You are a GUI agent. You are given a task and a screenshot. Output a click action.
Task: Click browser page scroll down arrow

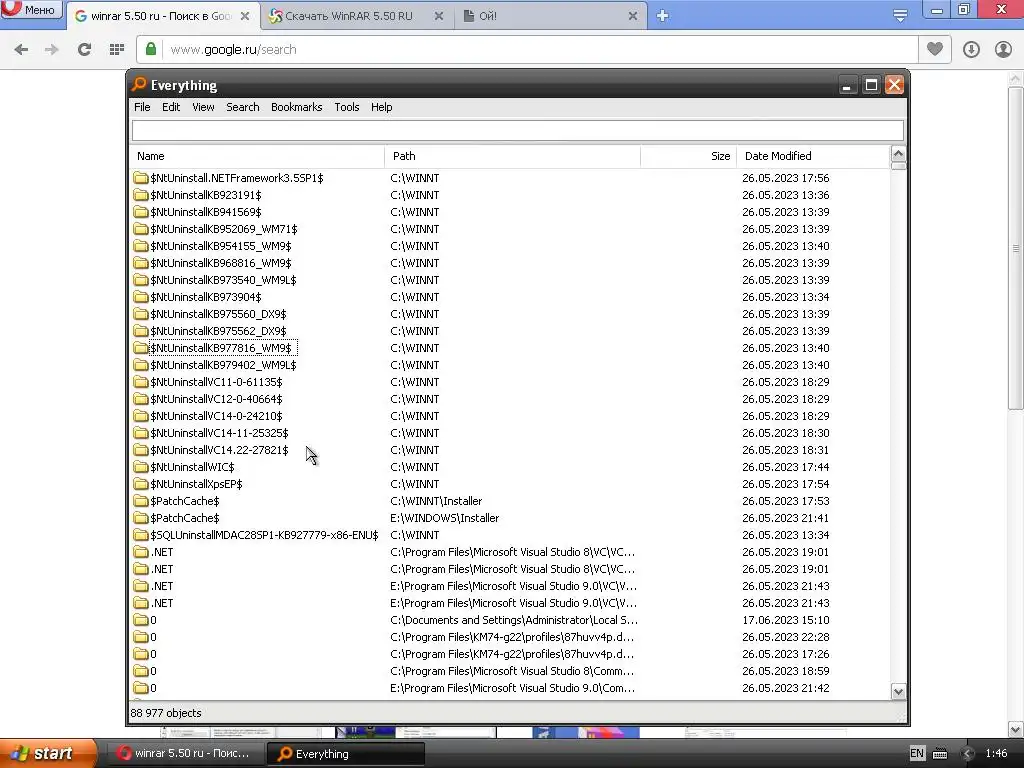click(1016, 729)
